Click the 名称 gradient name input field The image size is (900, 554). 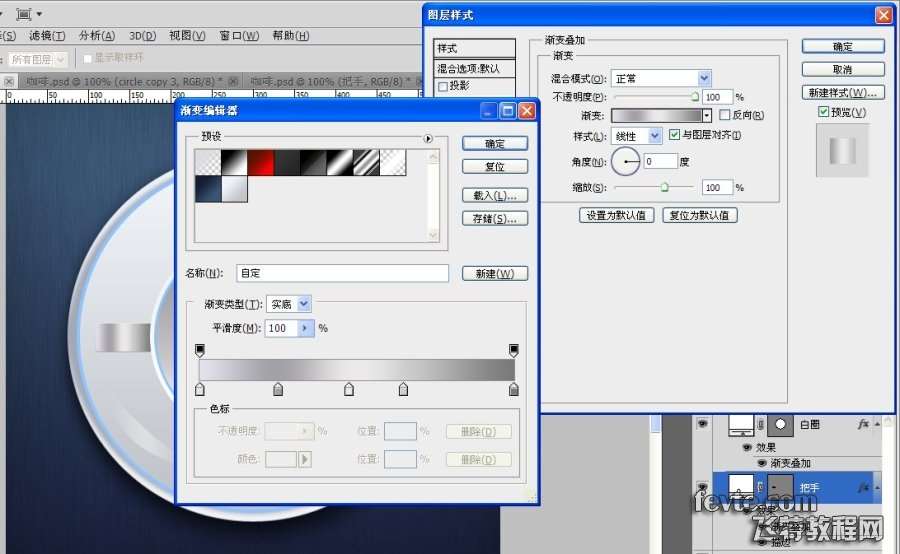342,273
